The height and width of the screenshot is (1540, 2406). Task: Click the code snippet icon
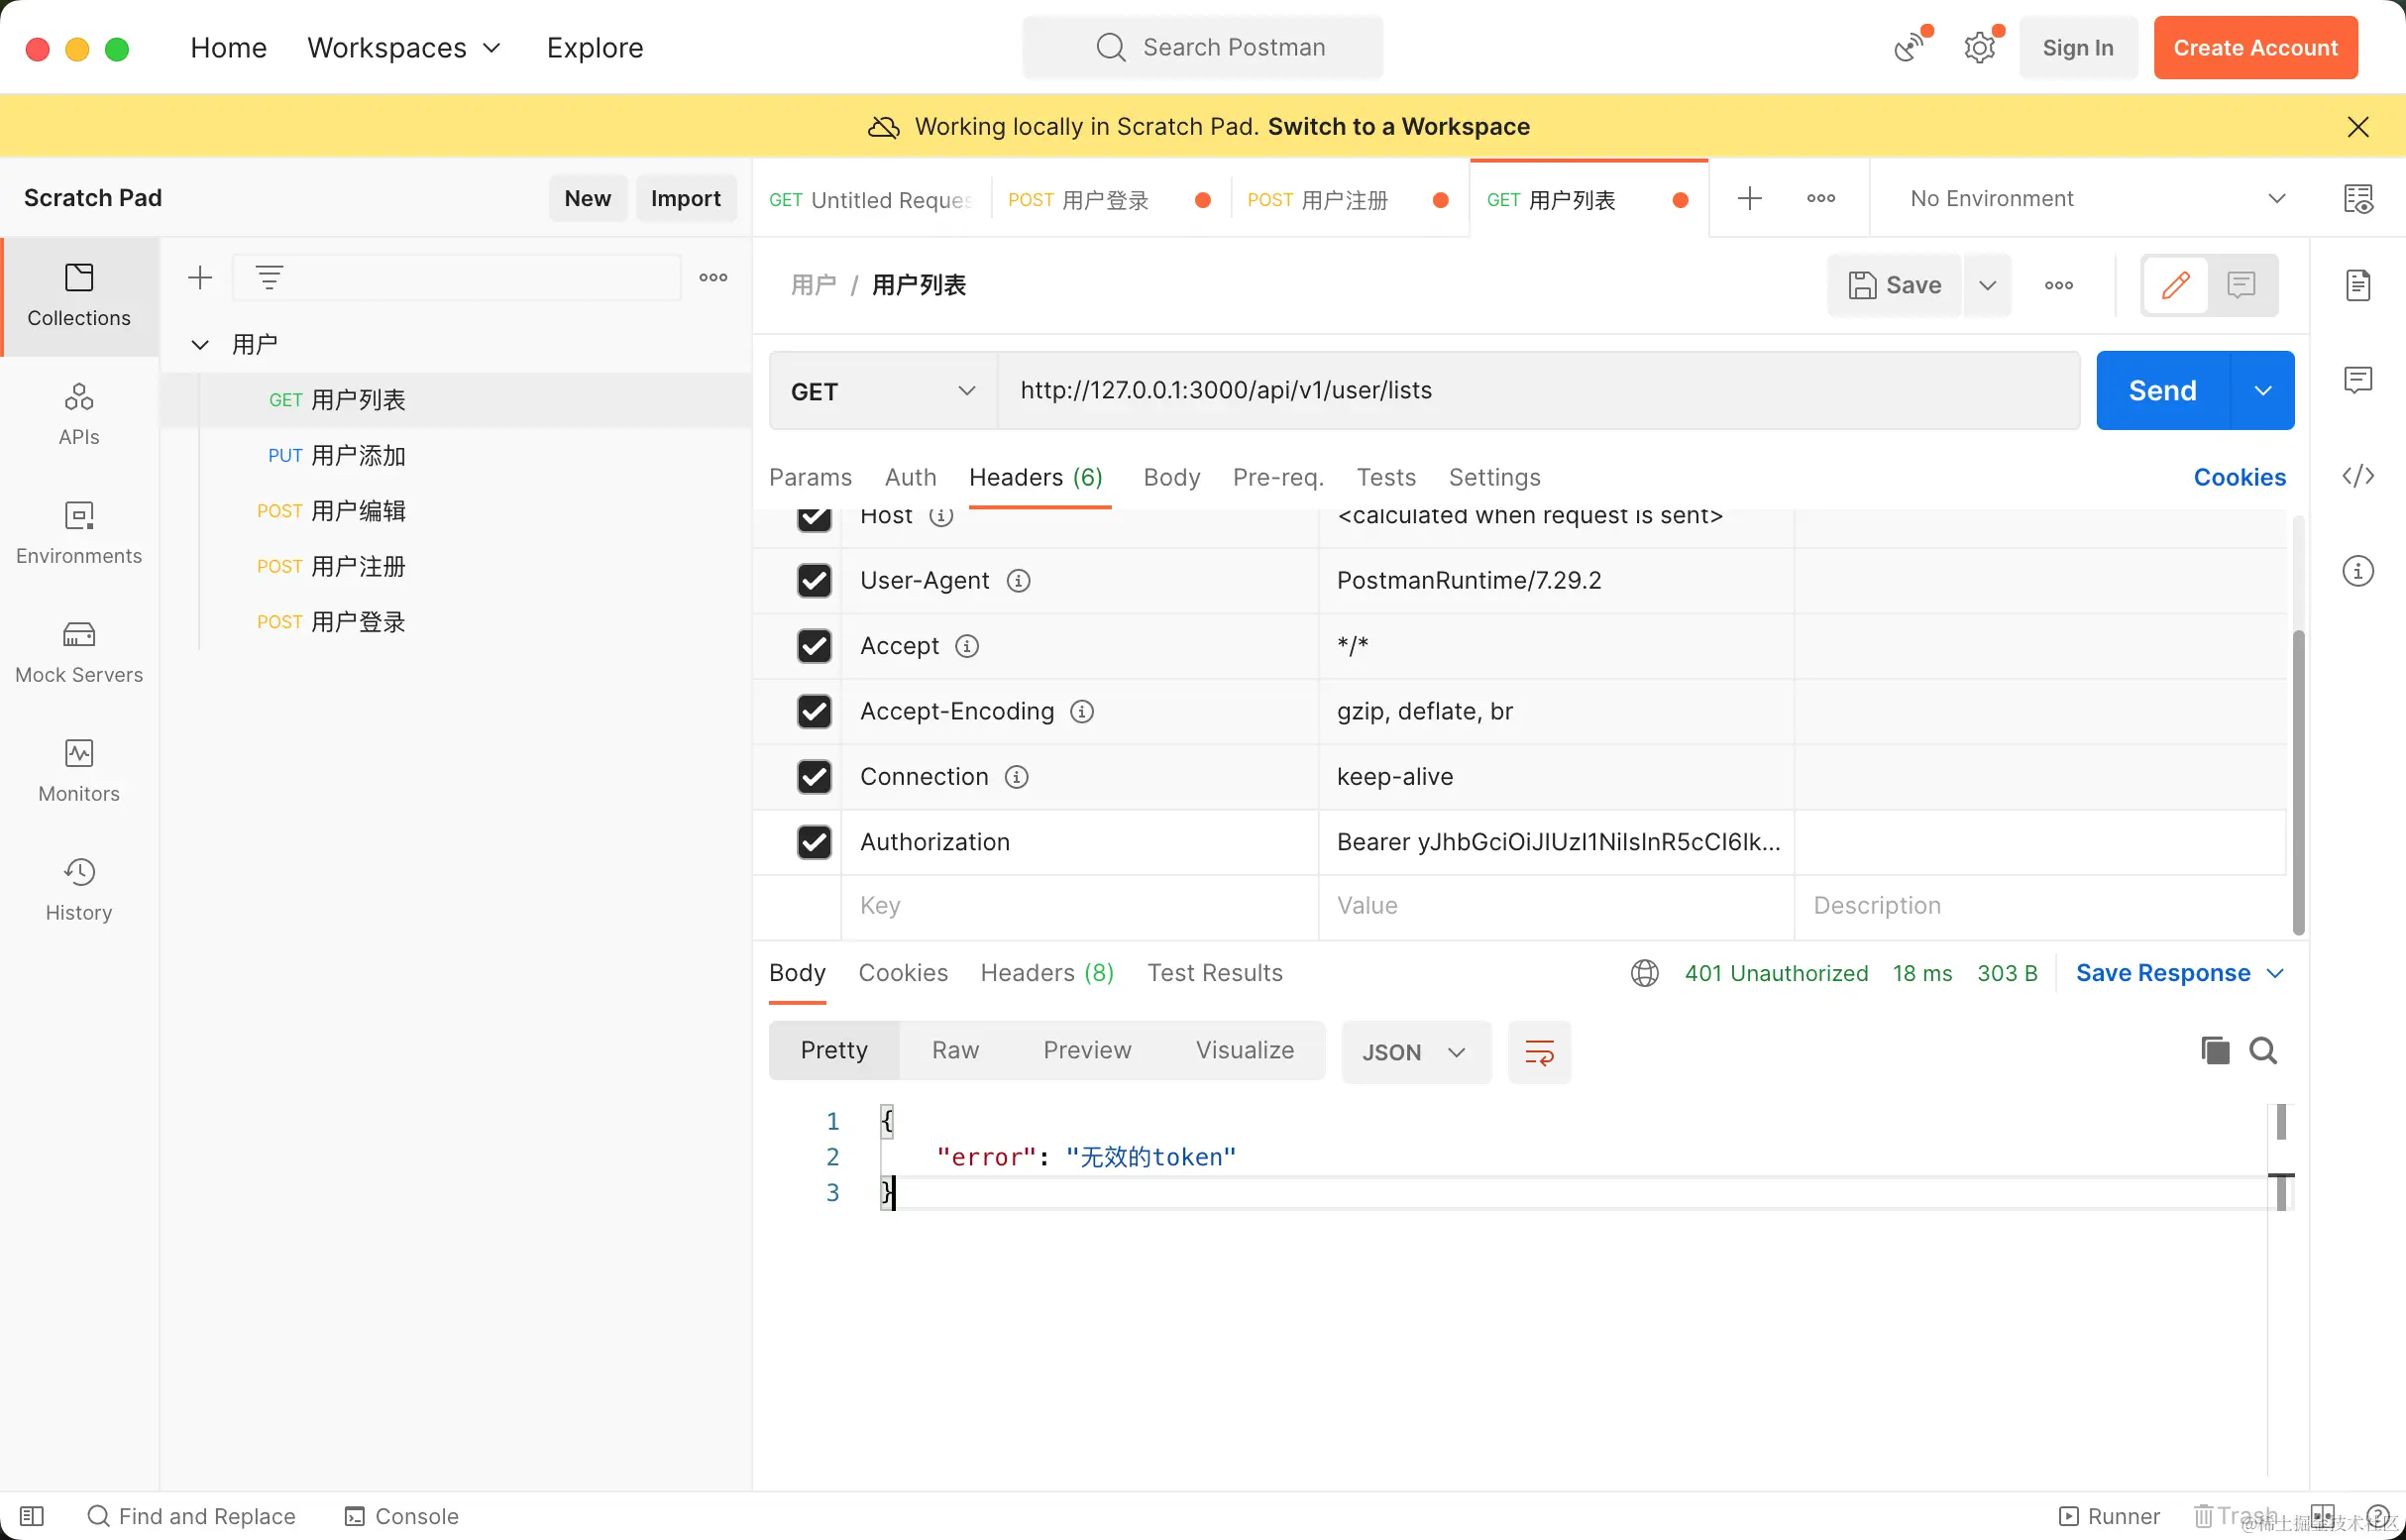(2357, 475)
